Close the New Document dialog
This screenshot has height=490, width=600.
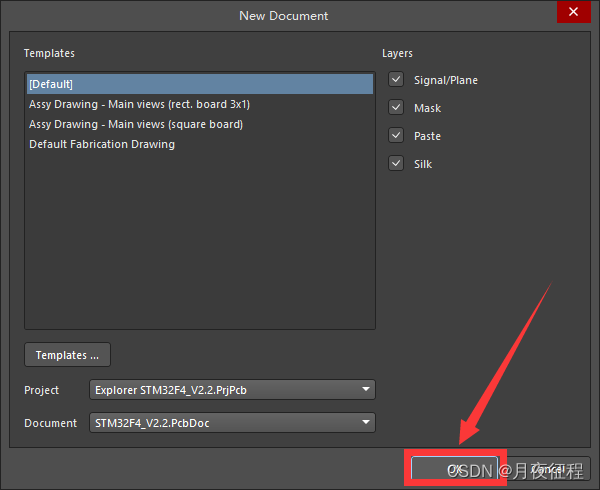coord(573,12)
